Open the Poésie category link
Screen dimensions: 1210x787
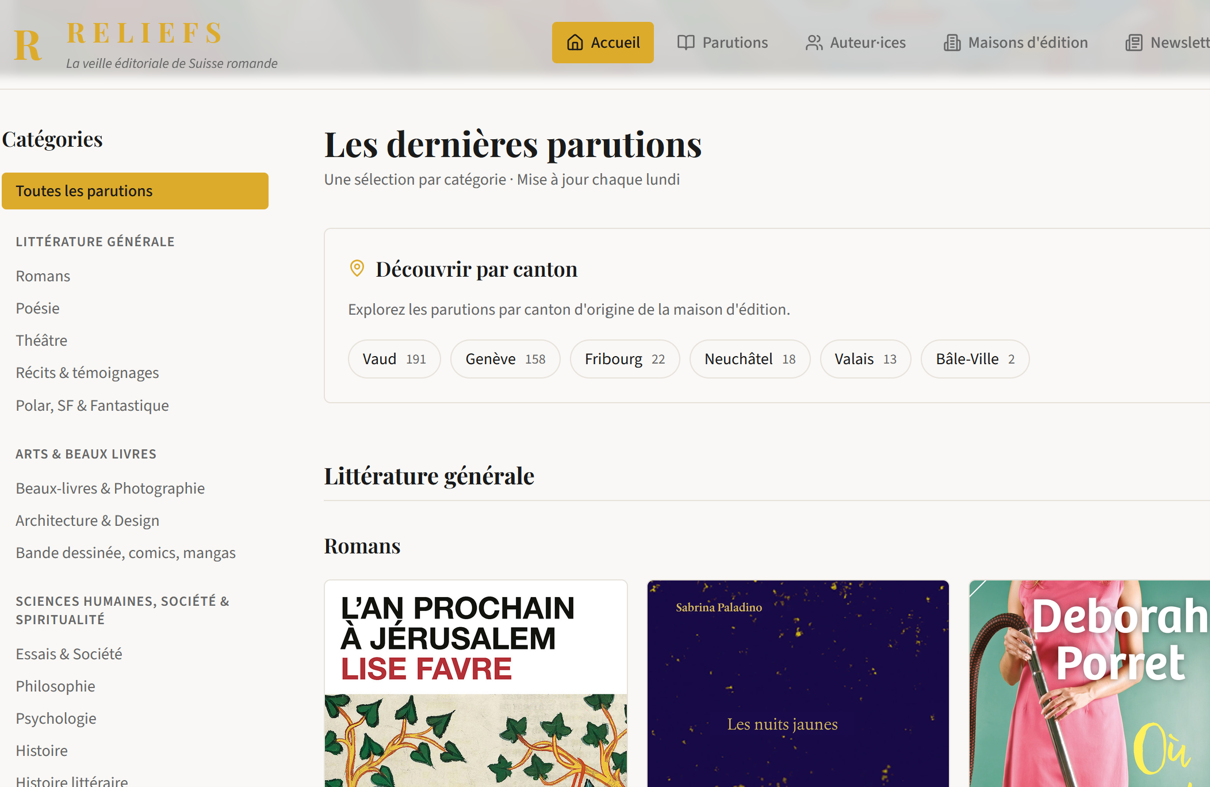coord(38,308)
